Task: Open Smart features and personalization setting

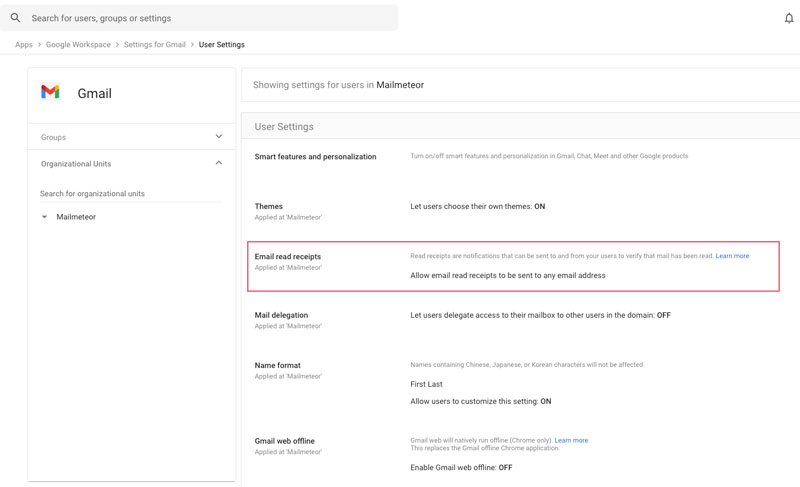Action: pyautogui.click(x=315, y=157)
